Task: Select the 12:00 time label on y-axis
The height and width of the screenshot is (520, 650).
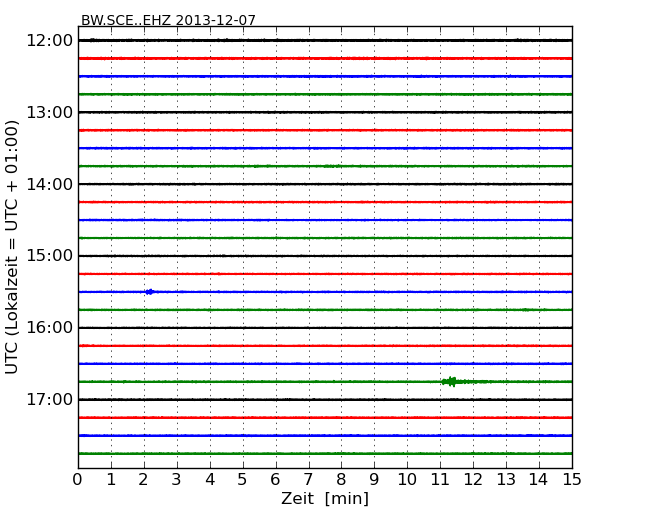Action: (50, 40)
